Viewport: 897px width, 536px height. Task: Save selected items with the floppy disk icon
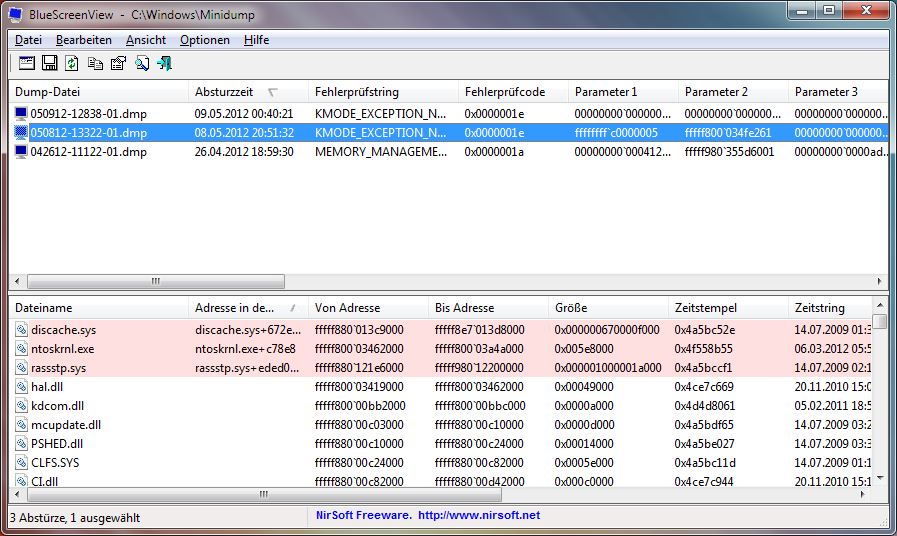click(50, 63)
